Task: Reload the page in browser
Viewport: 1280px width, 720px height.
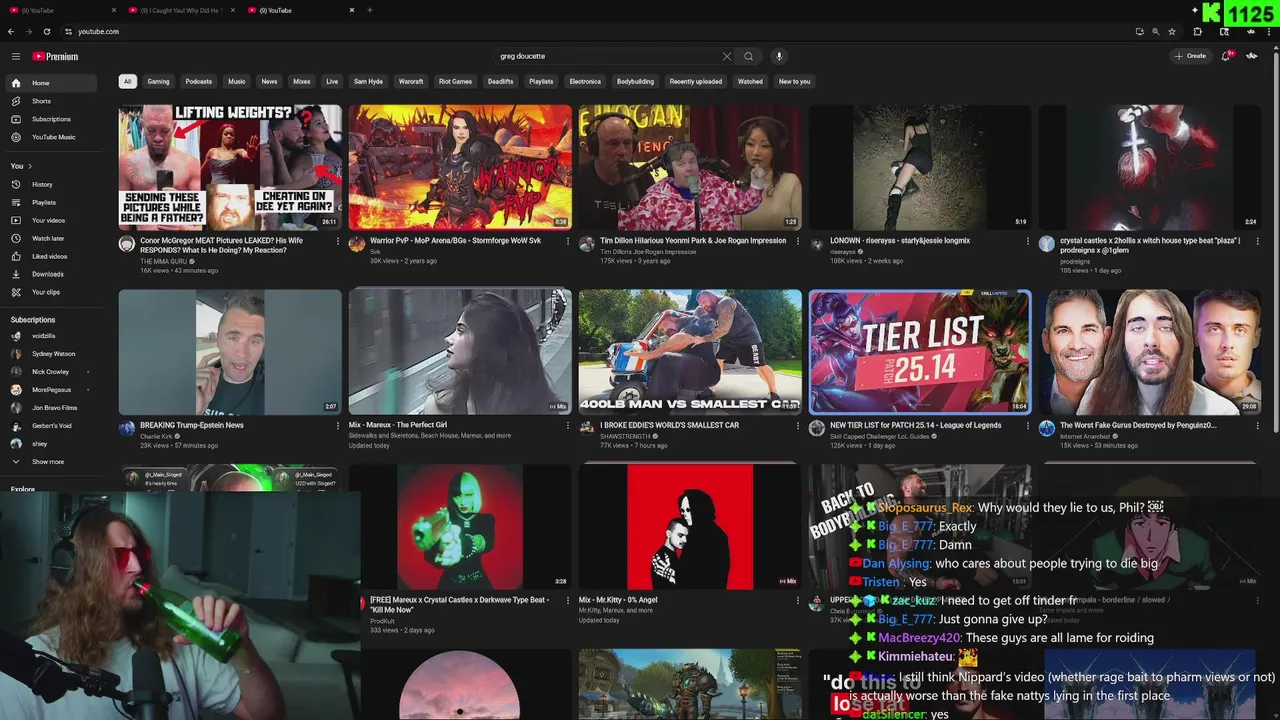Action: 46,31
